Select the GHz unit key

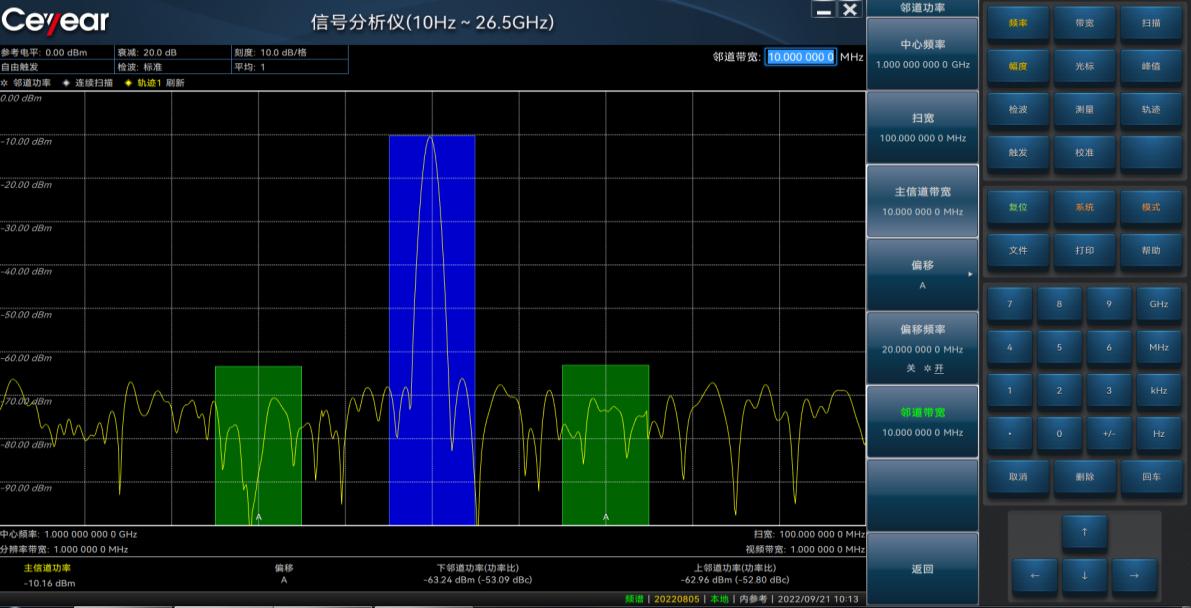coord(1158,304)
